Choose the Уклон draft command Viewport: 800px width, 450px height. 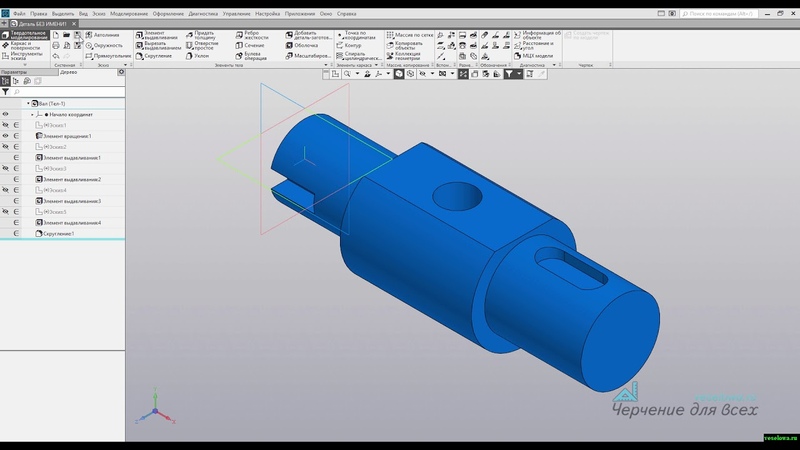197,56
